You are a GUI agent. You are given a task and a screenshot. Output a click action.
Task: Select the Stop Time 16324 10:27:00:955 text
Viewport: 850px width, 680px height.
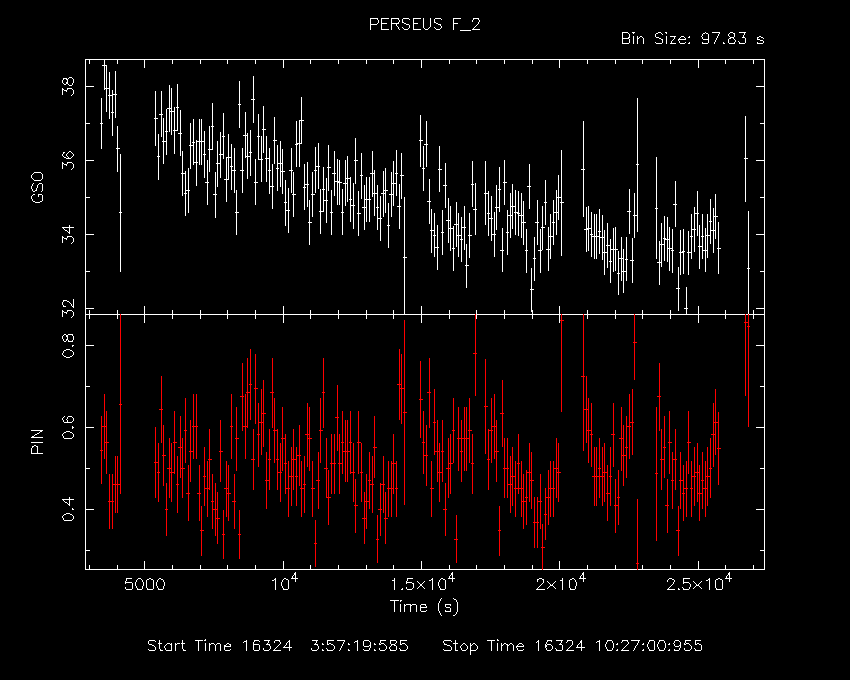[572, 646]
